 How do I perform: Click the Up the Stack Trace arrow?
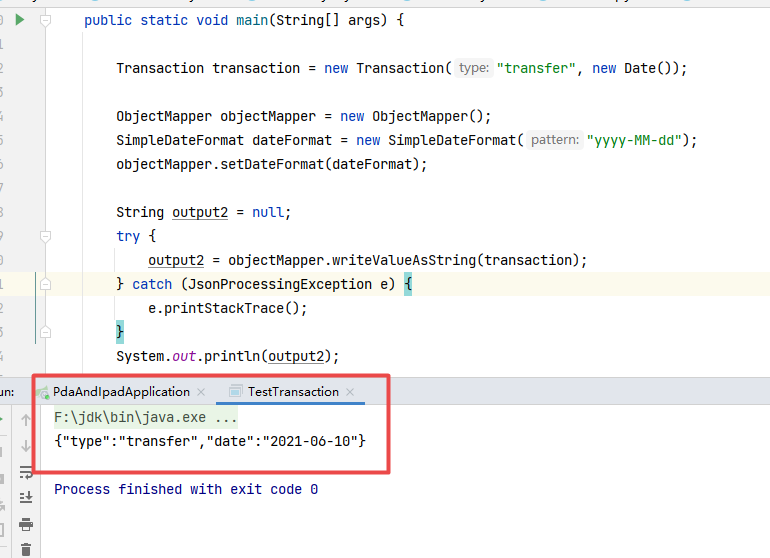(26, 420)
